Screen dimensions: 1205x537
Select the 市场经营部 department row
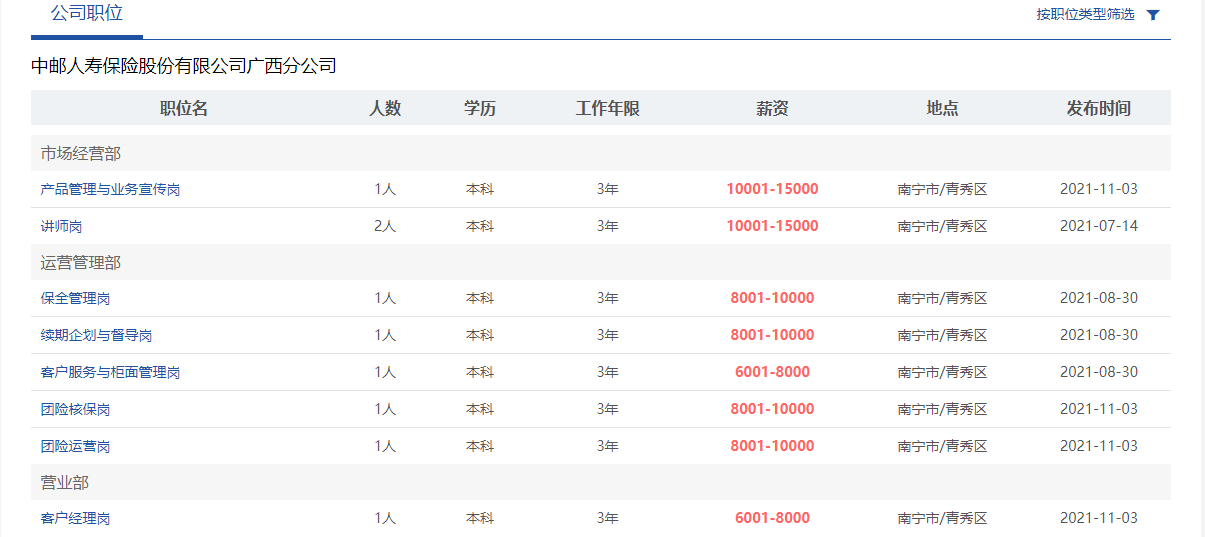[x=601, y=153]
